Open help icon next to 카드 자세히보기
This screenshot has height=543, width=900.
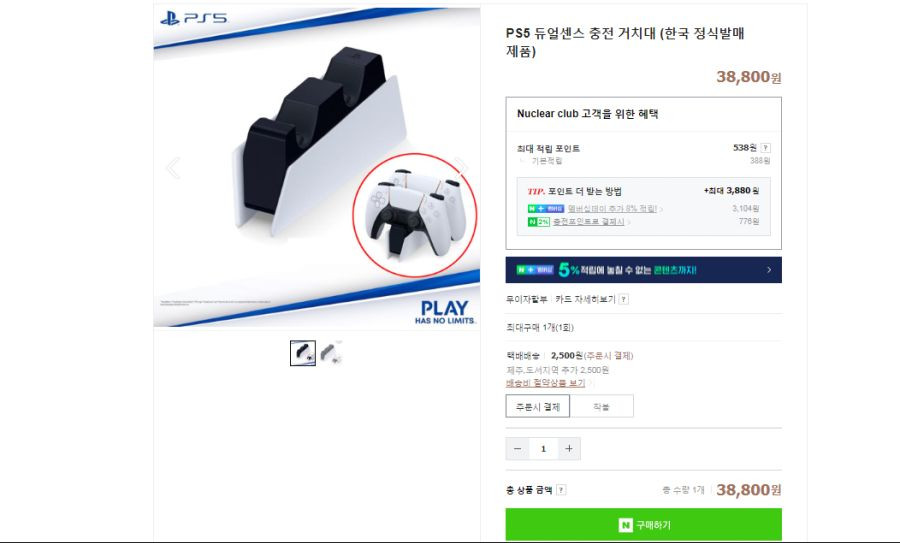624,299
